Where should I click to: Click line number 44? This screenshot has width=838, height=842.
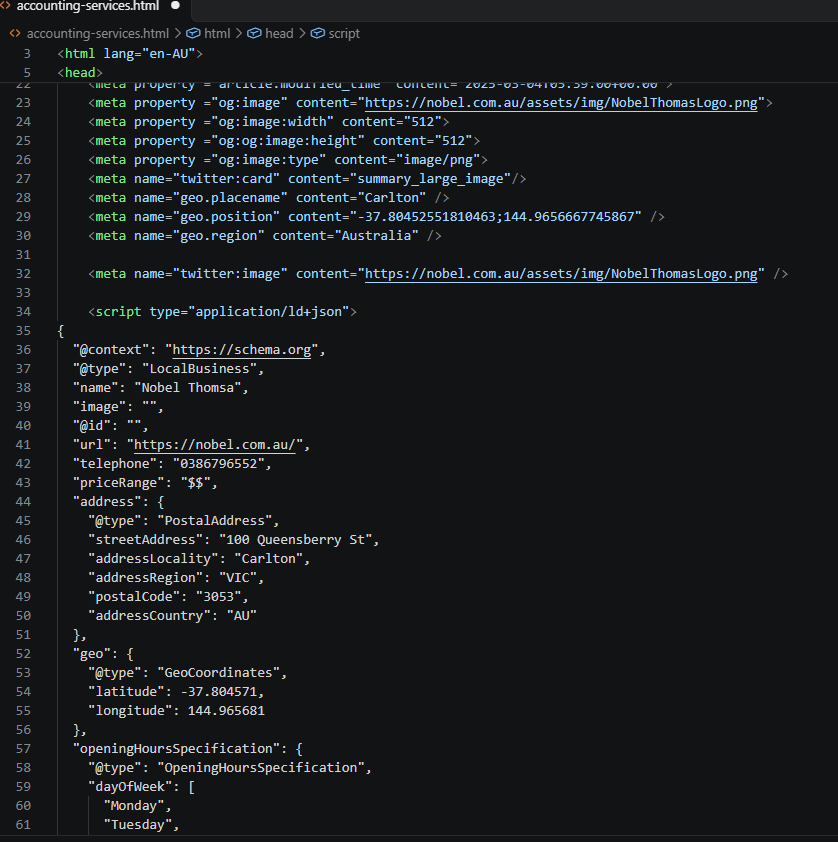(x=23, y=502)
